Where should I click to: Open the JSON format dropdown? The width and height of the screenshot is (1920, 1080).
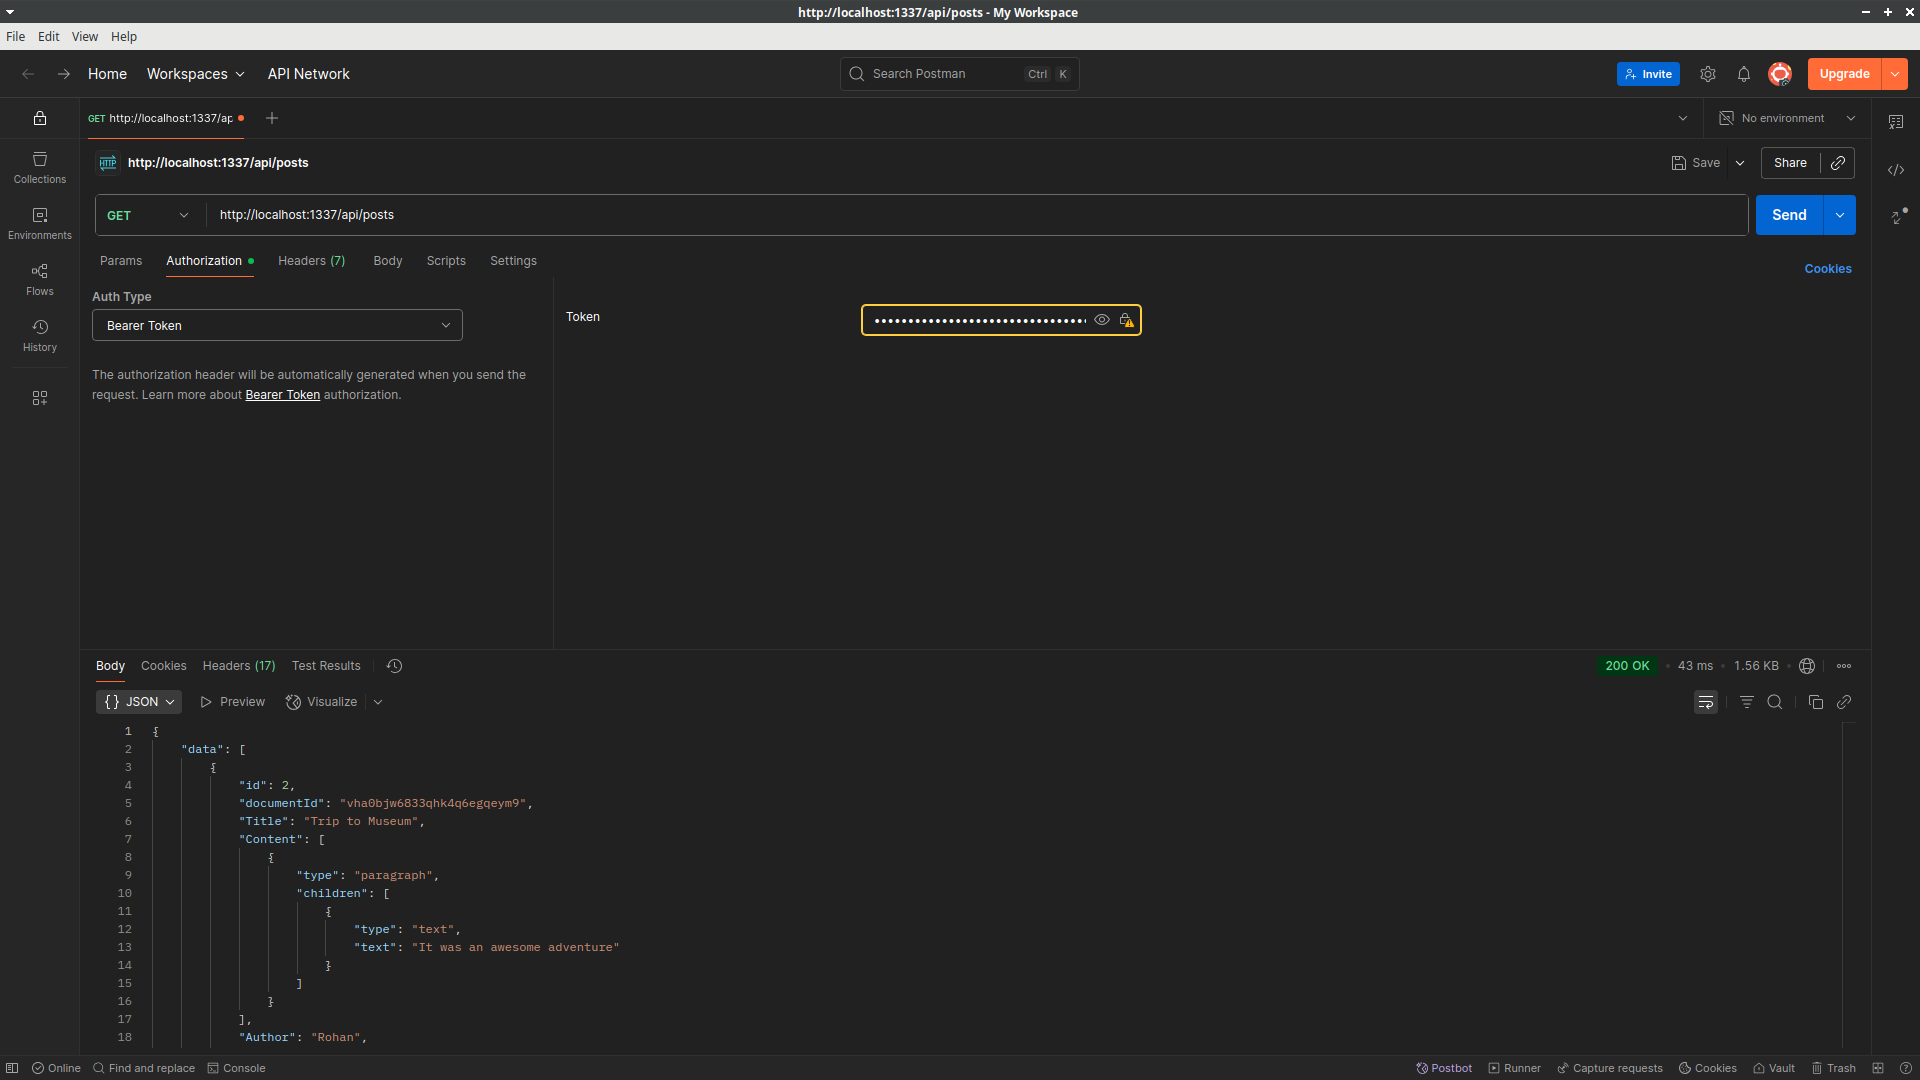click(x=139, y=702)
